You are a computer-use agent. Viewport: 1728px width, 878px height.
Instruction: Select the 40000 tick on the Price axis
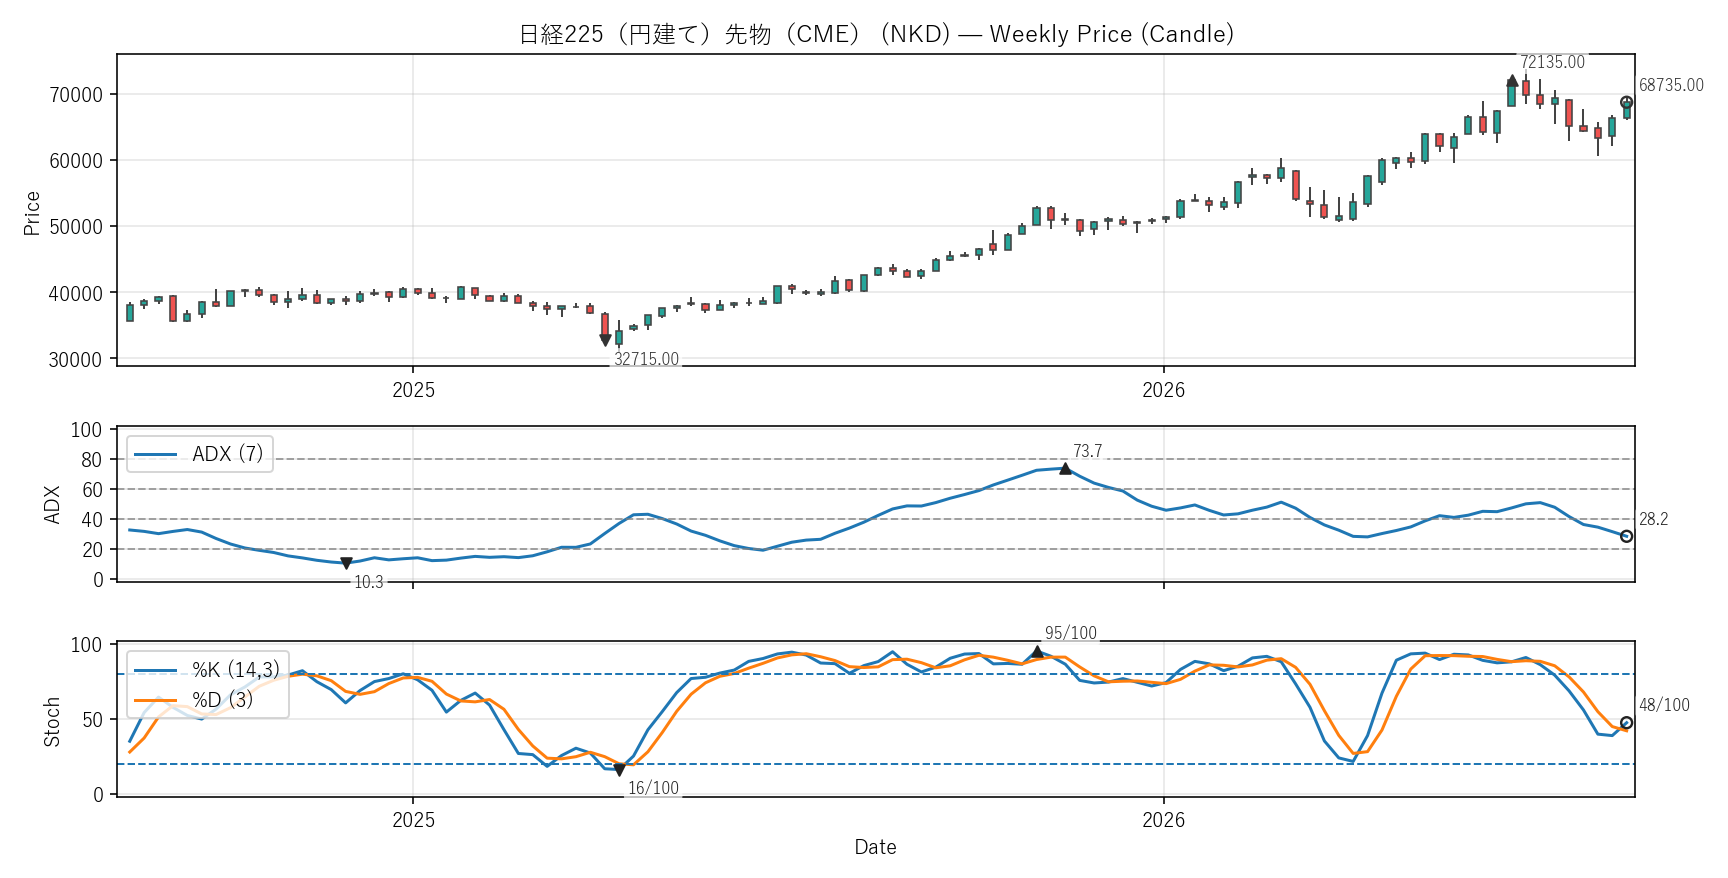coord(76,294)
